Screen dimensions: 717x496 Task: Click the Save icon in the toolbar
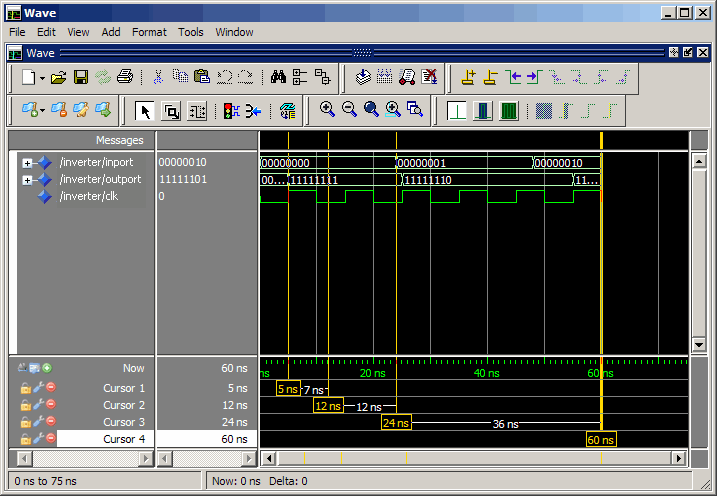click(x=81, y=77)
